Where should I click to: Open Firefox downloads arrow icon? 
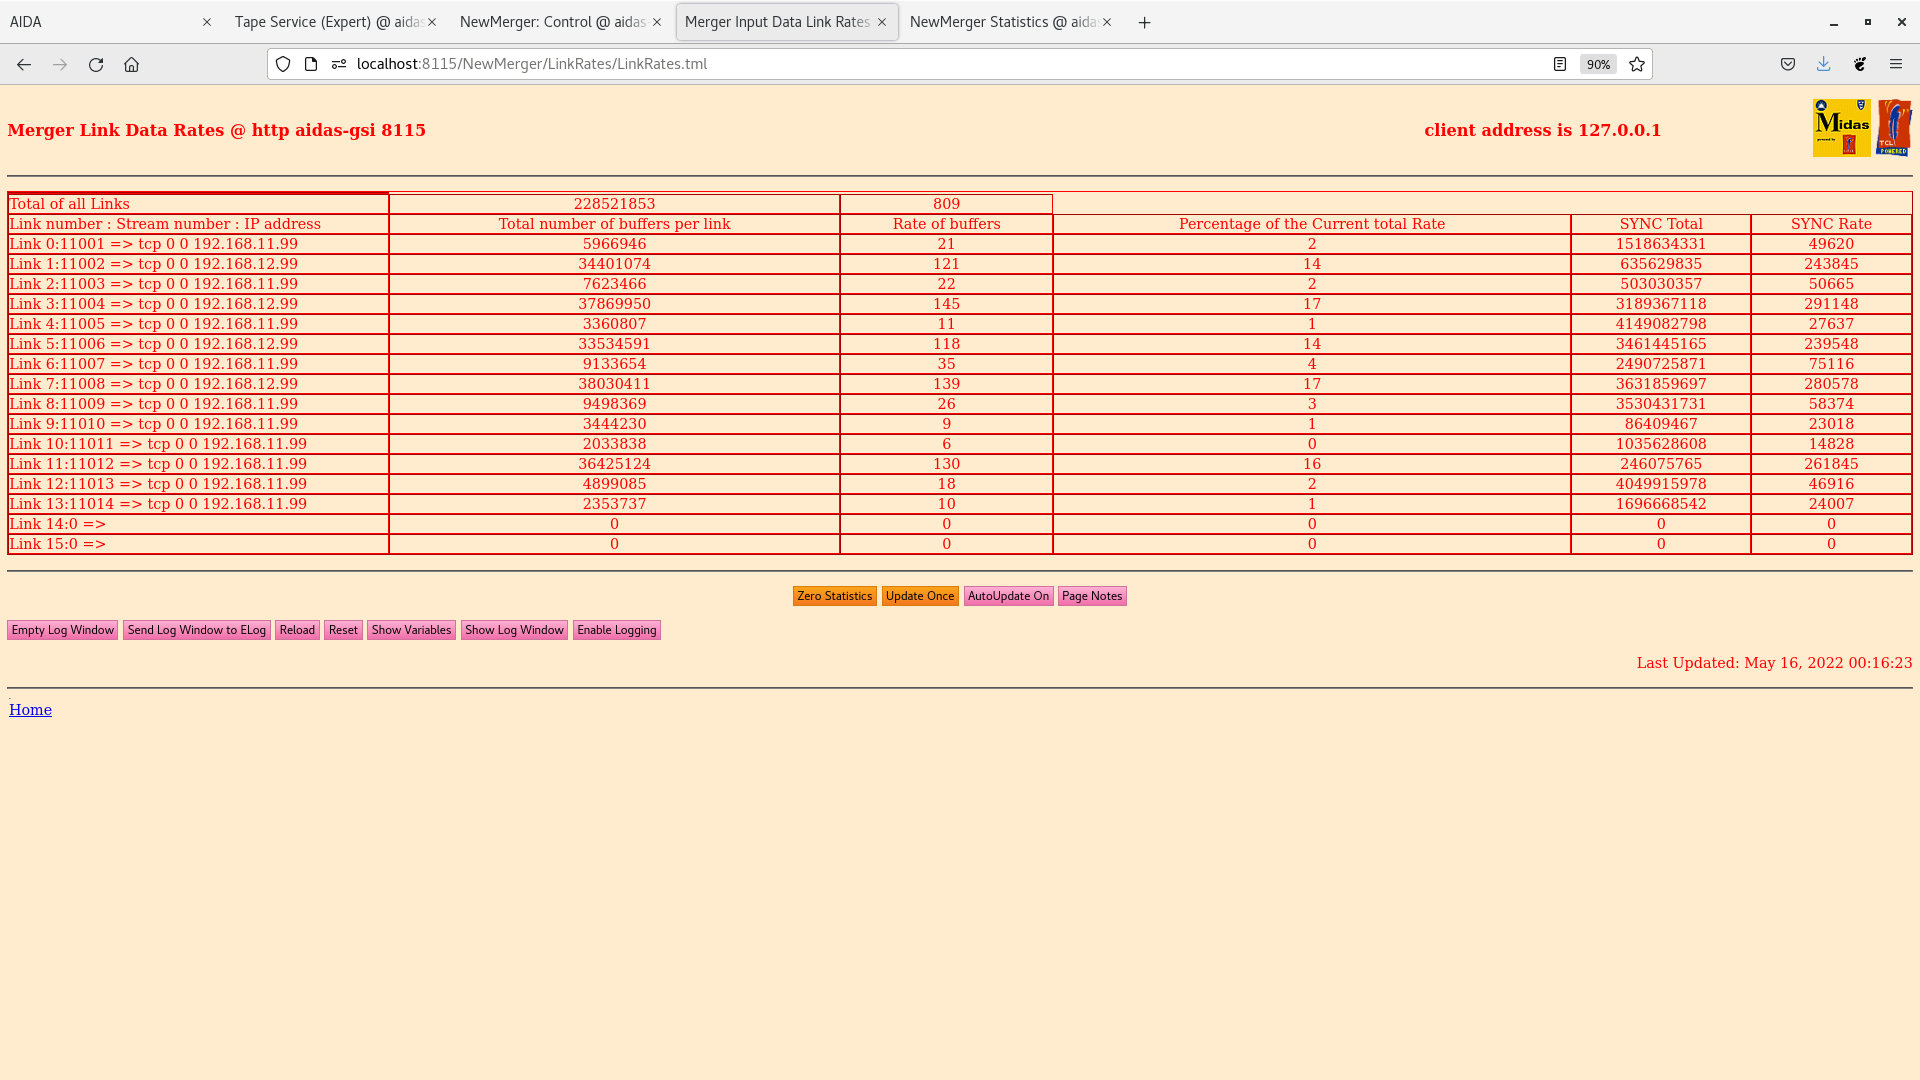click(x=1823, y=64)
